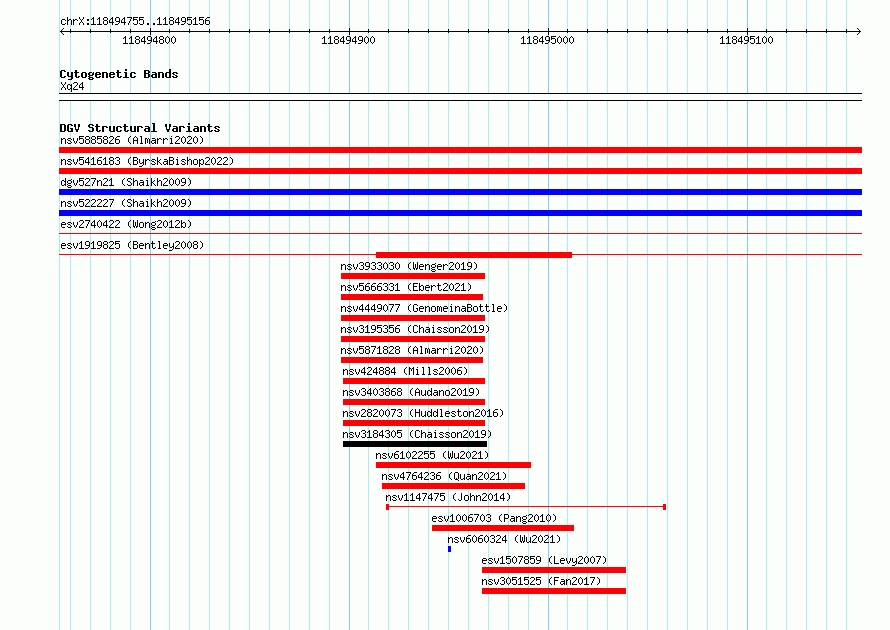Open nsv5871828 (Almarri2020) label
Viewport: 890px width, 630px height.
[412, 350]
